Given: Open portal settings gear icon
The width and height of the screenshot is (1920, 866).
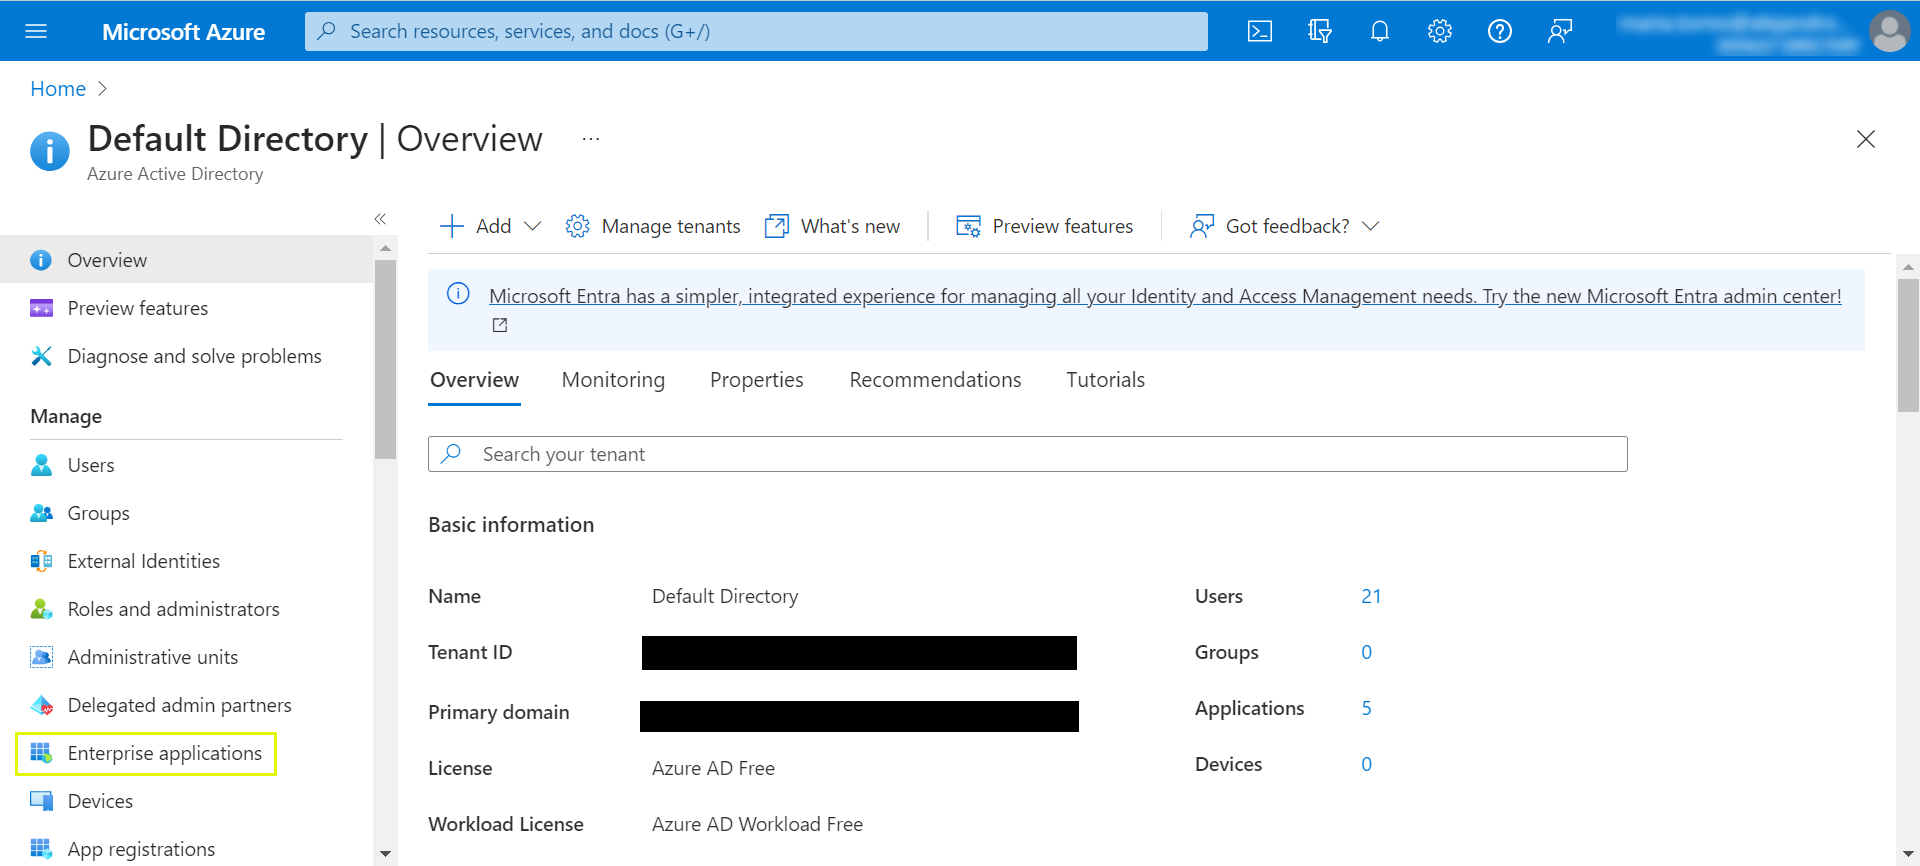Looking at the screenshot, I should click(1440, 31).
